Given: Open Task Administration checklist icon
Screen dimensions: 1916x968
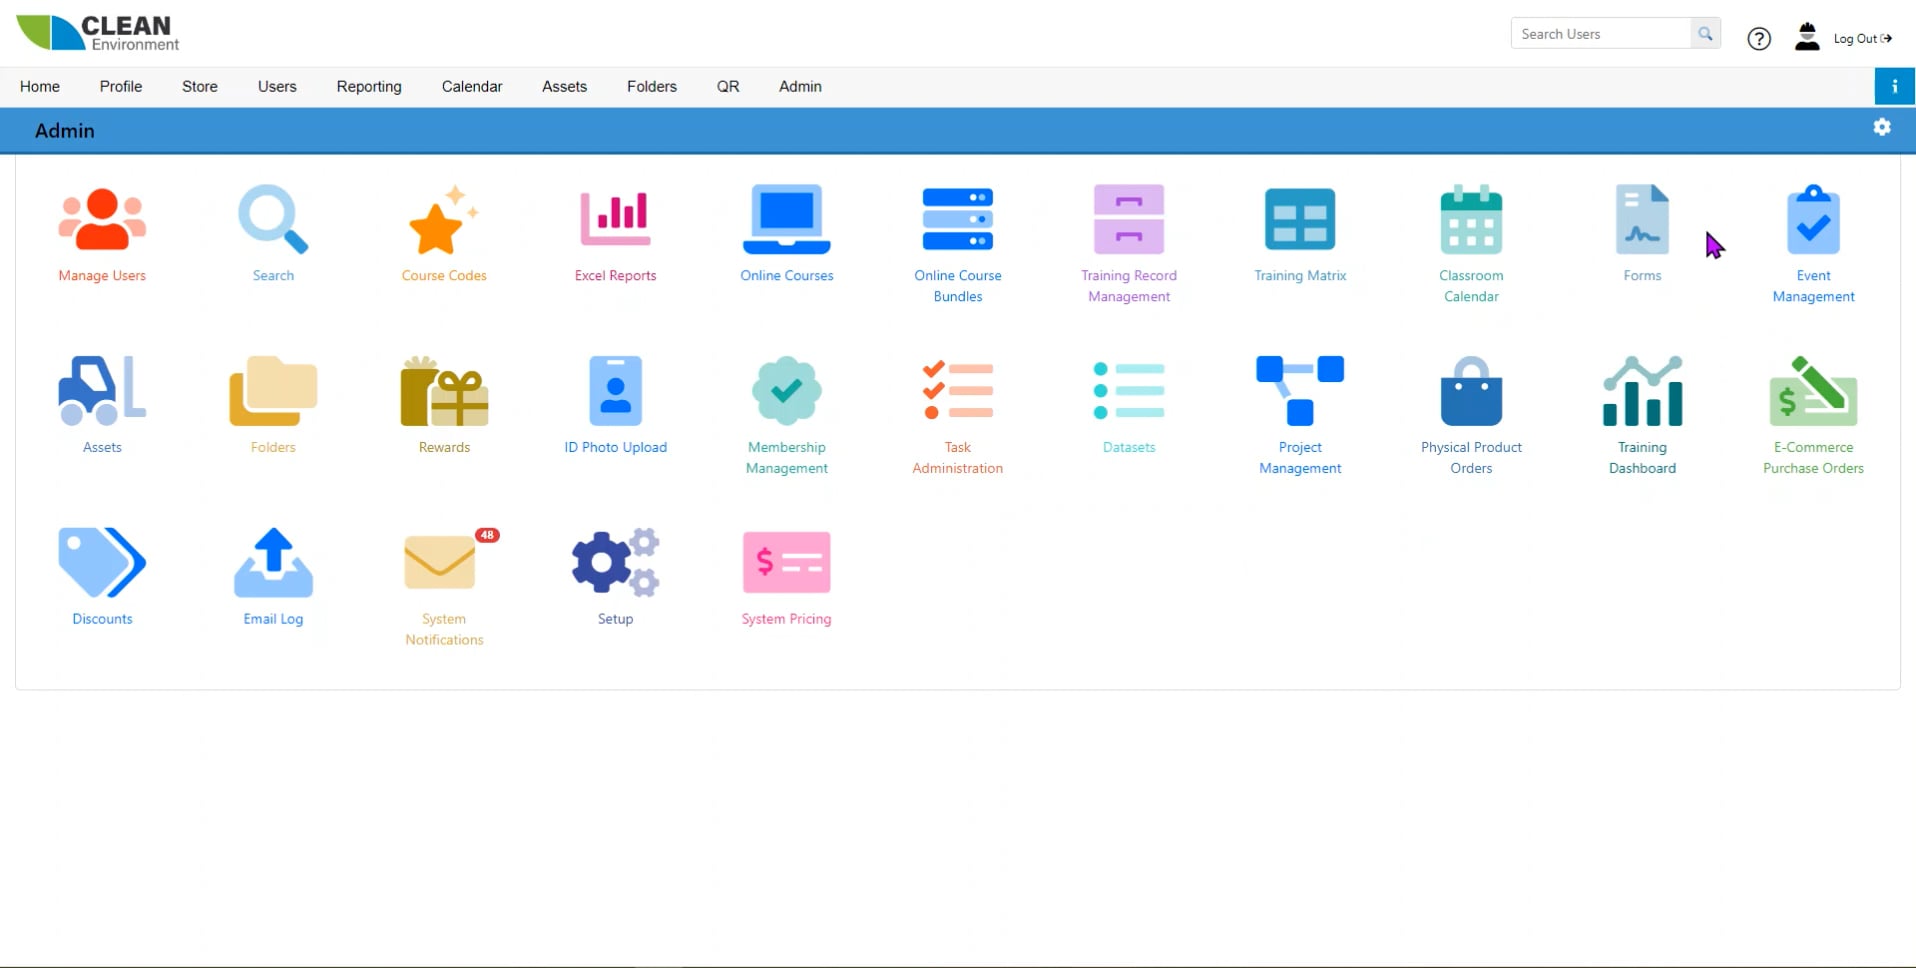Looking at the screenshot, I should 958,391.
